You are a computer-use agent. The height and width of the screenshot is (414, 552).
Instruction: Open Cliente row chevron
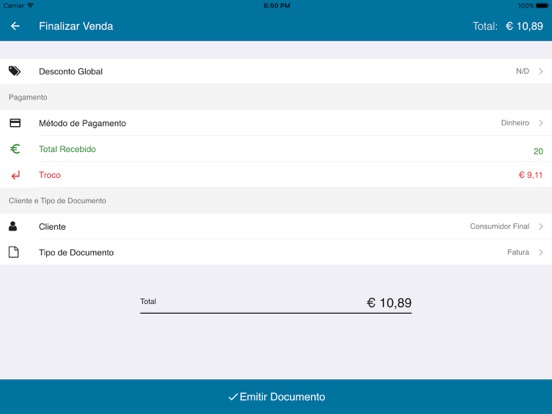541,227
